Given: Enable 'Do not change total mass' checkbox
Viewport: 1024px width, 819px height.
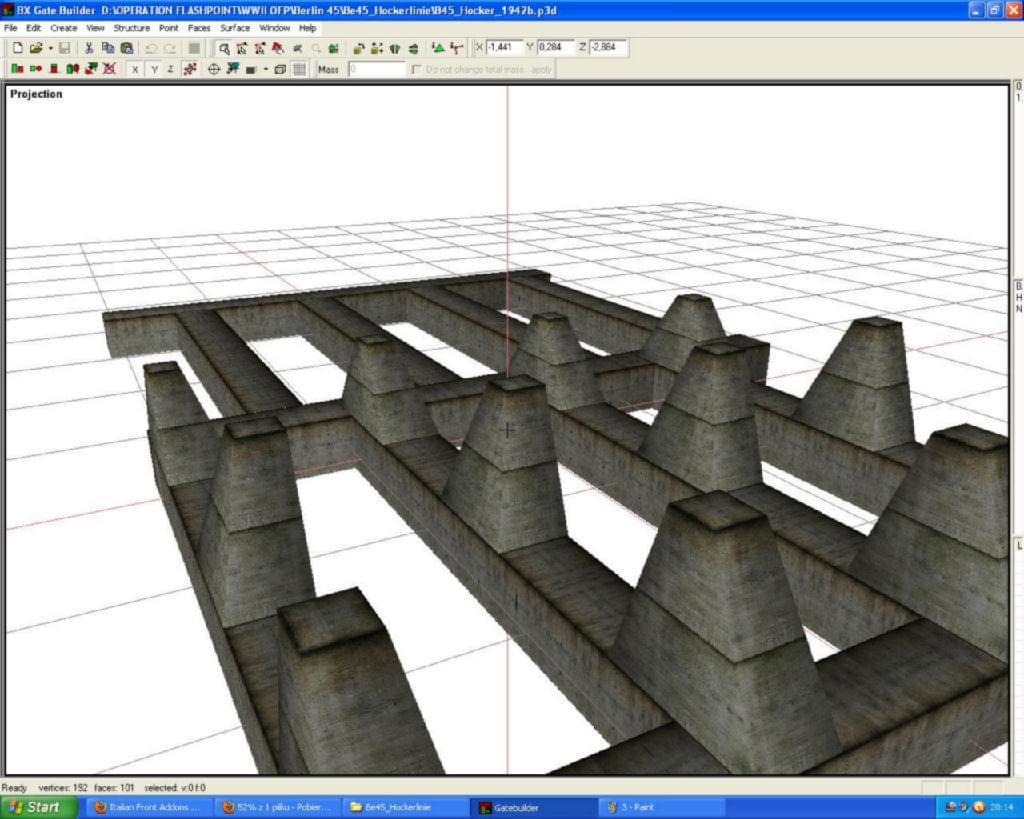Looking at the screenshot, I should pyautogui.click(x=416, y=69).
